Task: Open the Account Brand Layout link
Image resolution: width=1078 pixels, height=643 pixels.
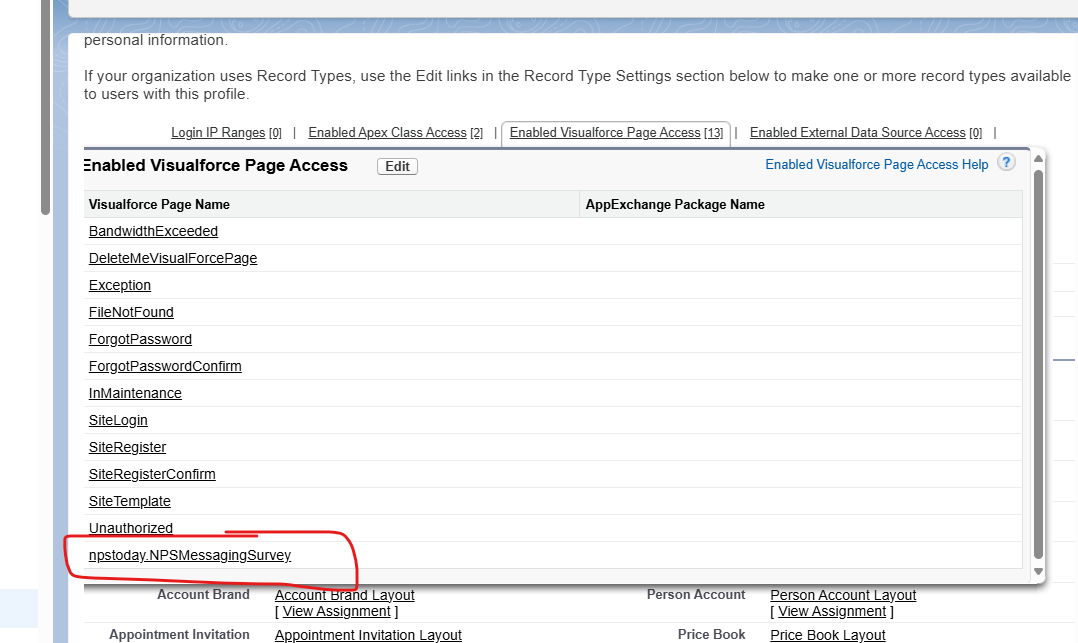Action: click(x=344, y=594)
